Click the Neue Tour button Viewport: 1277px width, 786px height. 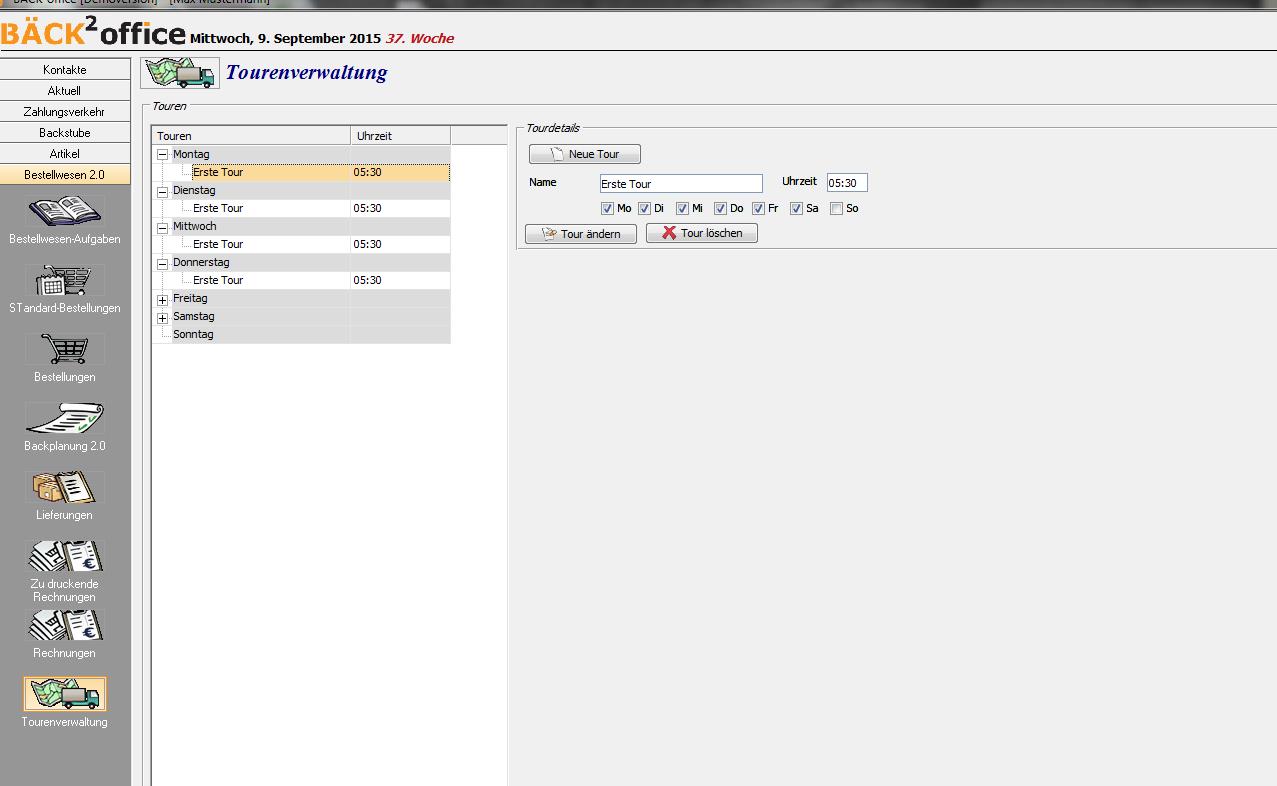(585, 154)
